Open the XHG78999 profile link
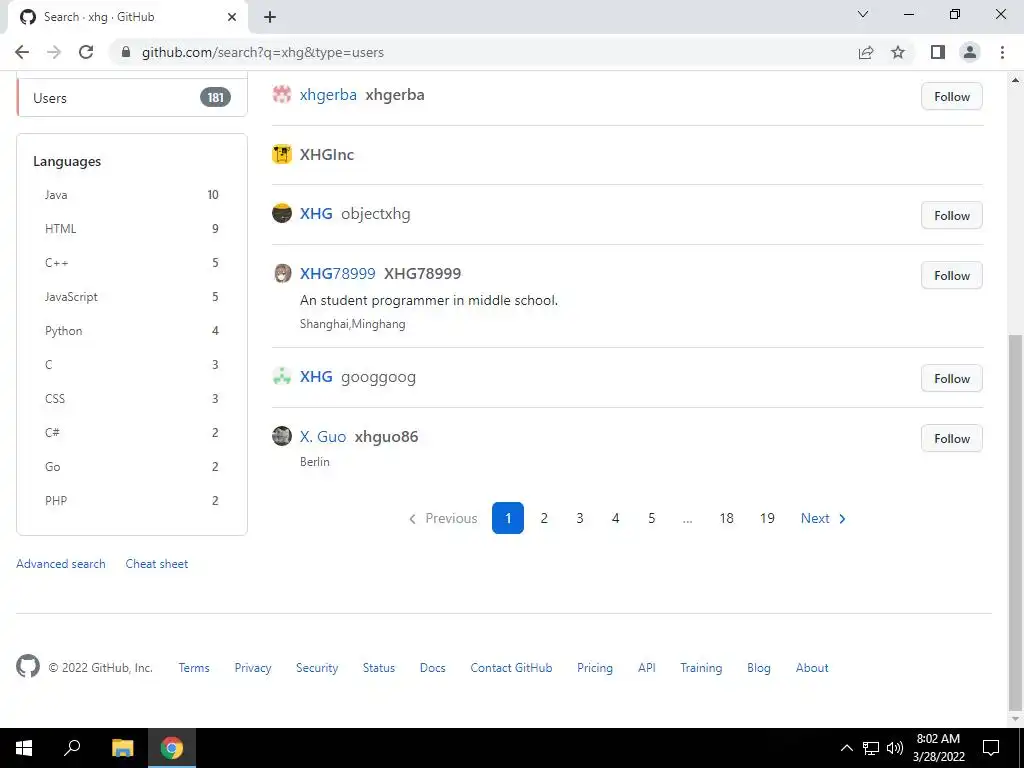Viewport: 1024px width, 768px height. pos(338,273)
